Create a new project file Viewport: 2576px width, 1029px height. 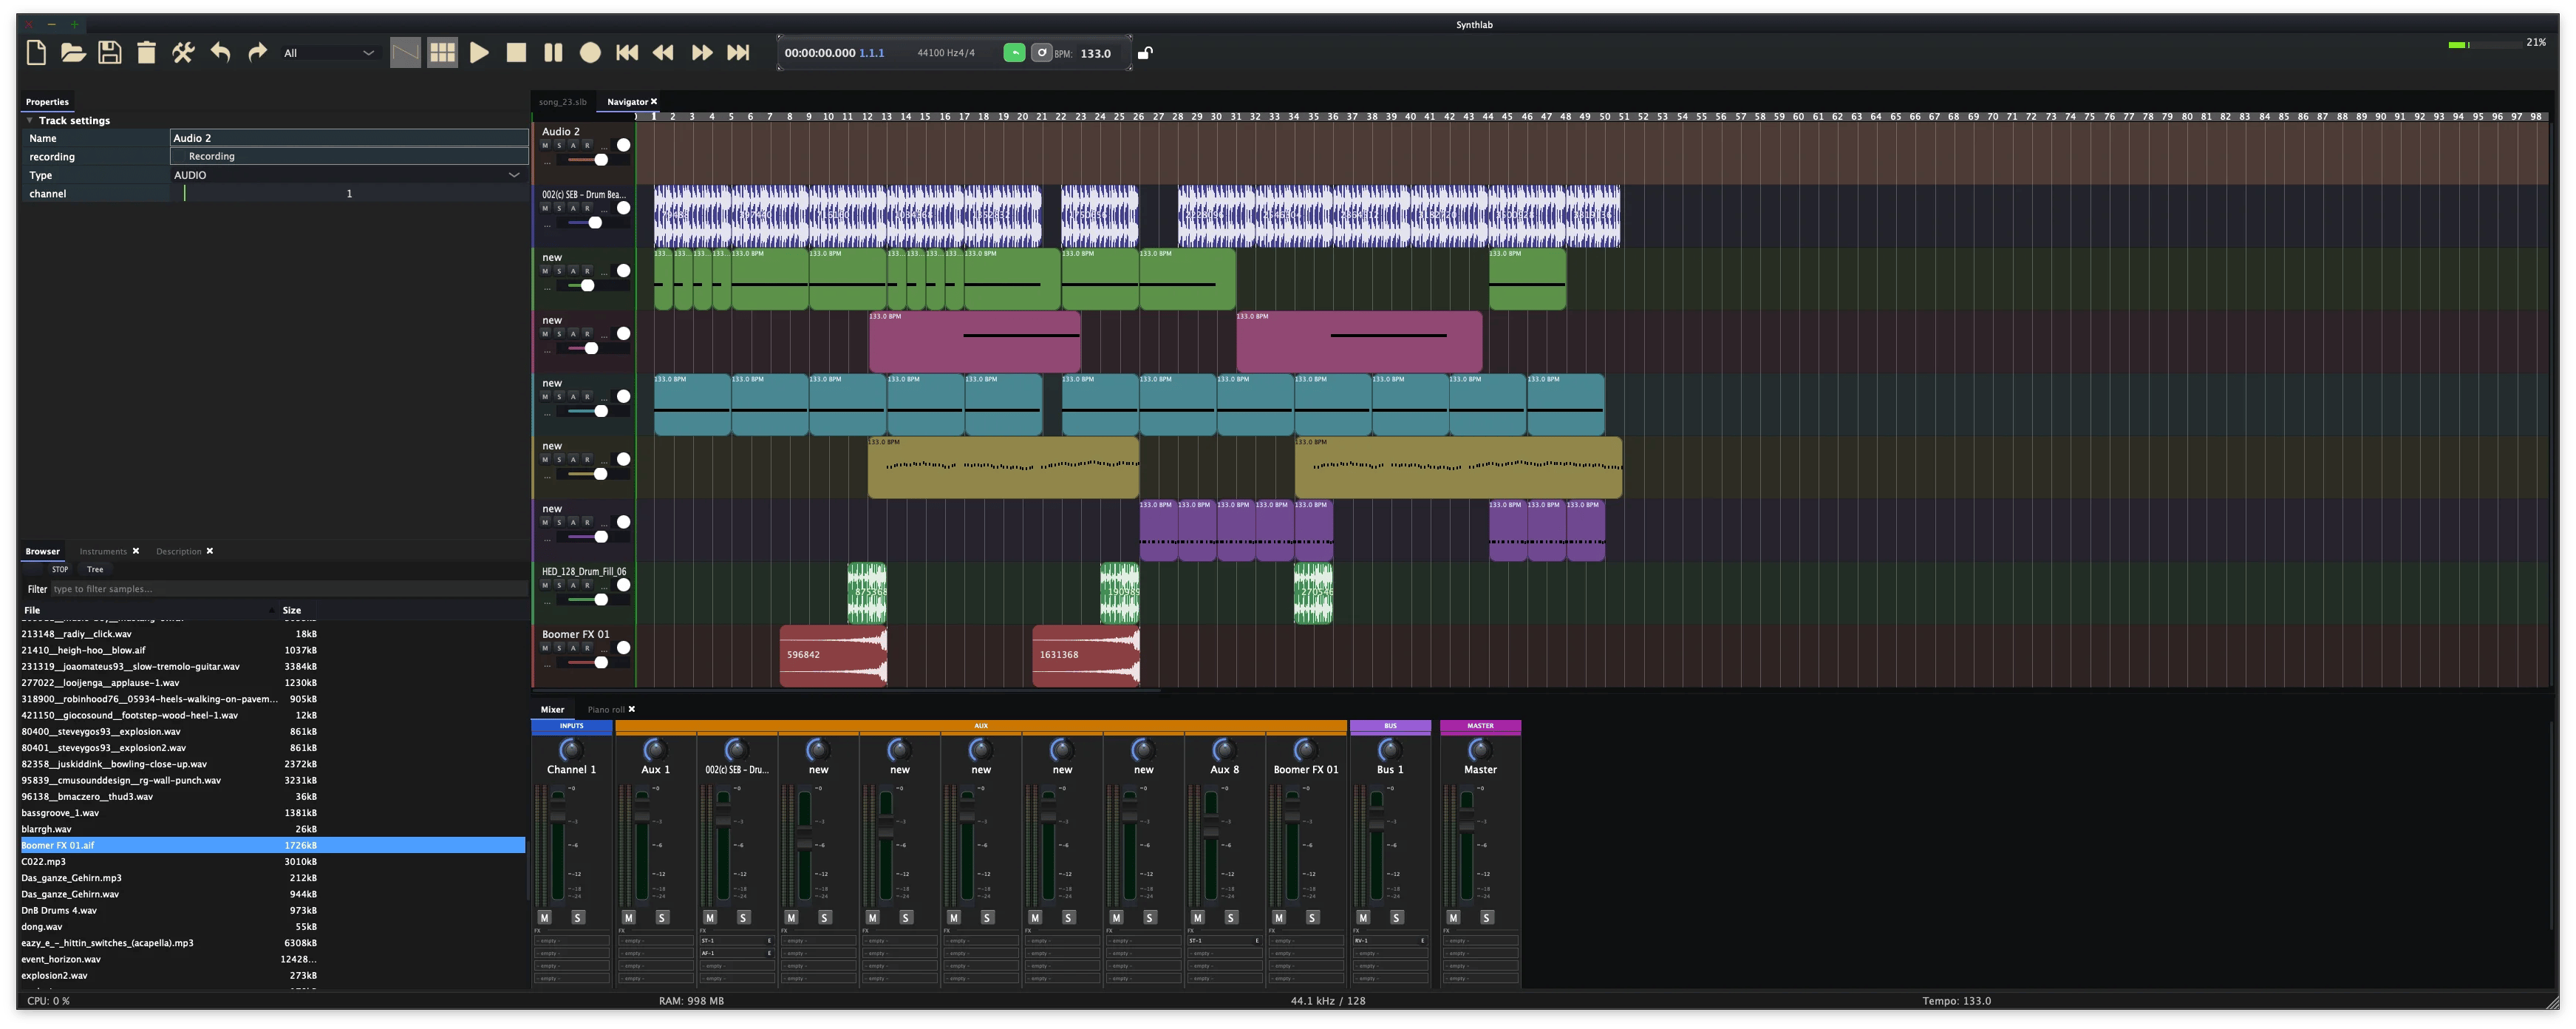36,53
